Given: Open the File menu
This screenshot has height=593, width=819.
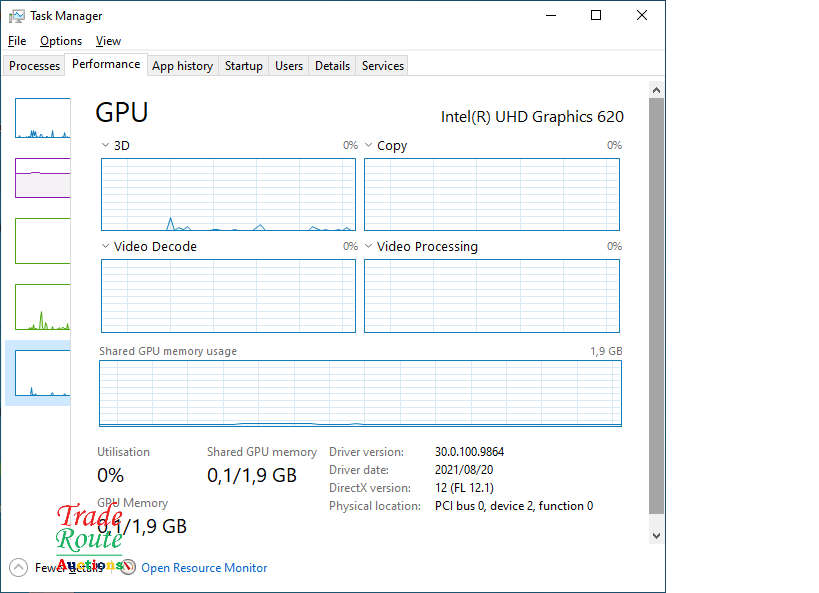Looking at the screenshot, I should coord(17,41).
